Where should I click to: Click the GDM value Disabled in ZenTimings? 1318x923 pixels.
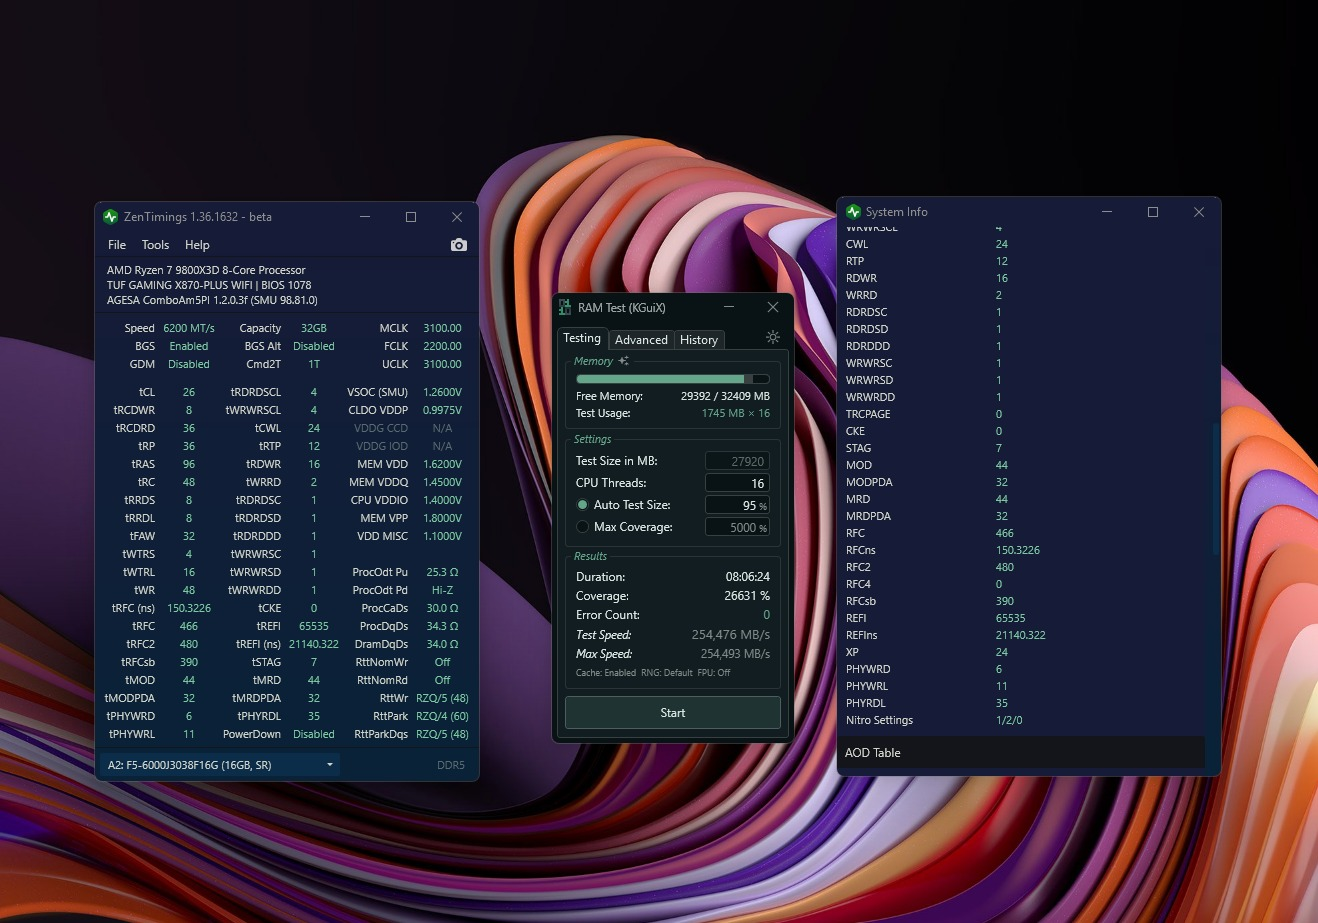[189, 364]
